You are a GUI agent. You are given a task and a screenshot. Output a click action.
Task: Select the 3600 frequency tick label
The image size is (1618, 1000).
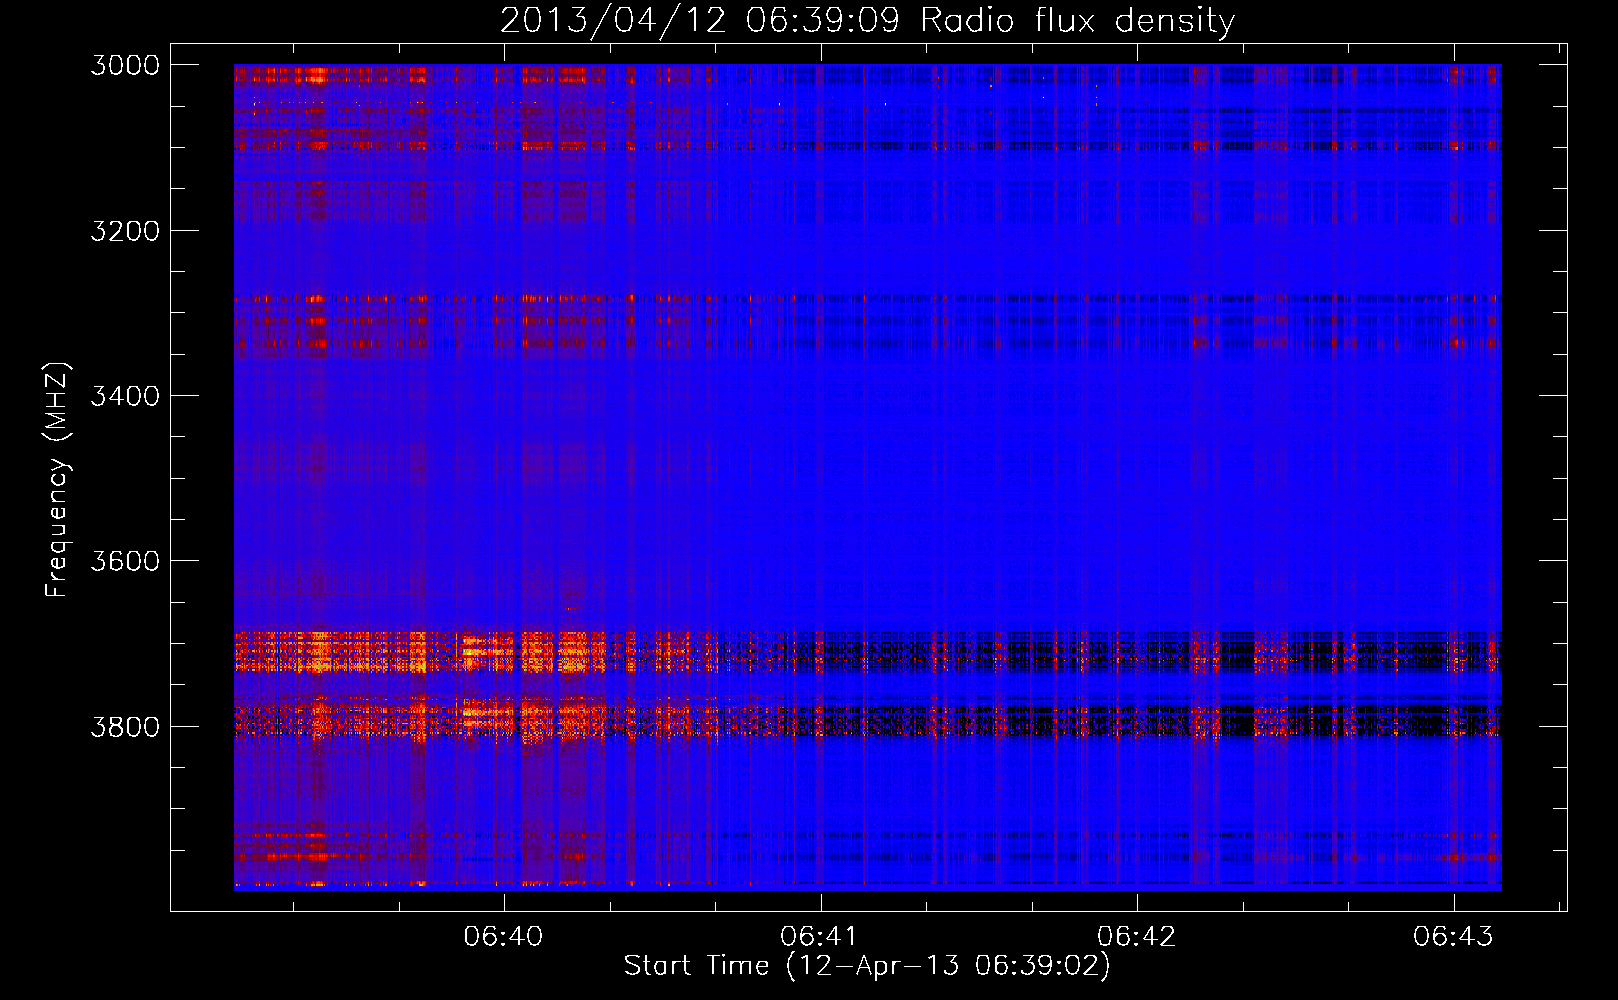click(x=125, y=561)
